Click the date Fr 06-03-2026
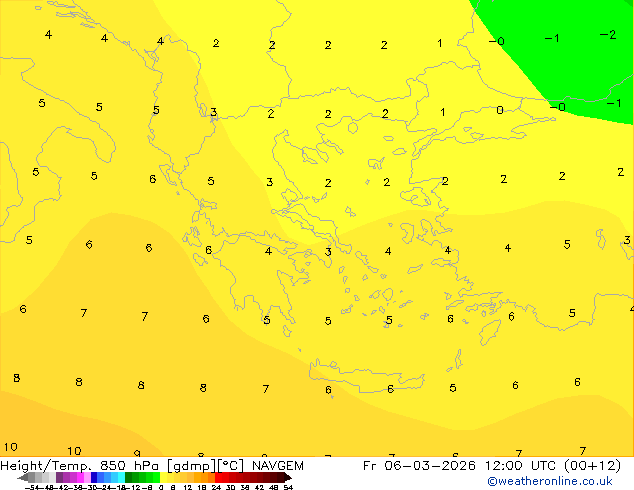Screen dimensions: 634x490 [419, 466]
